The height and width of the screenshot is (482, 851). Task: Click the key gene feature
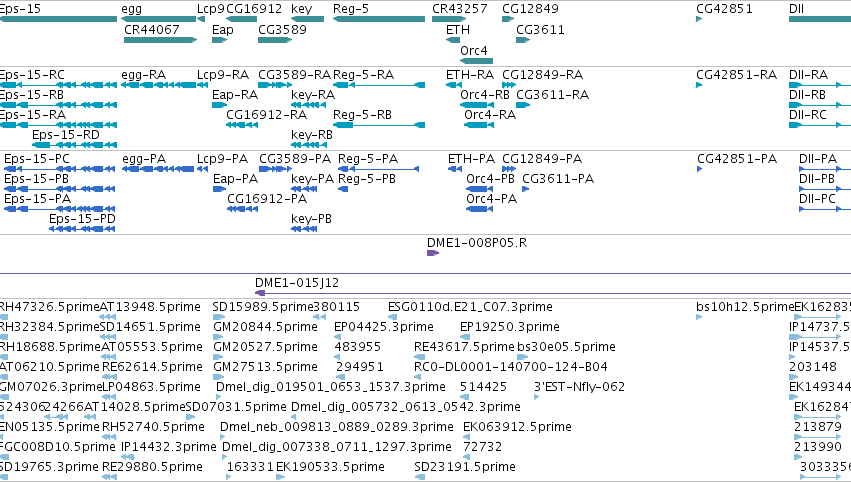pyautogui.click(x=307, y=19)
